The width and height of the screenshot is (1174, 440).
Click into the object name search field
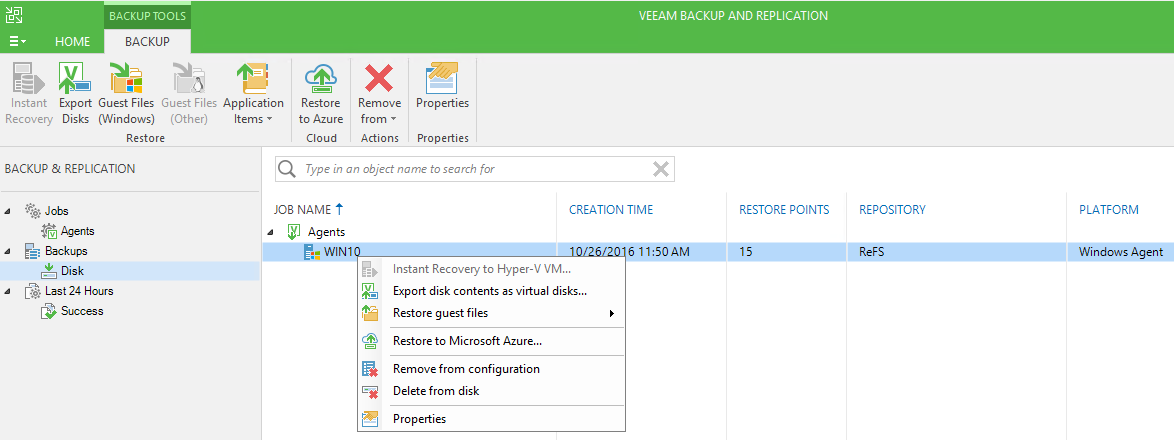click(475, 169)
